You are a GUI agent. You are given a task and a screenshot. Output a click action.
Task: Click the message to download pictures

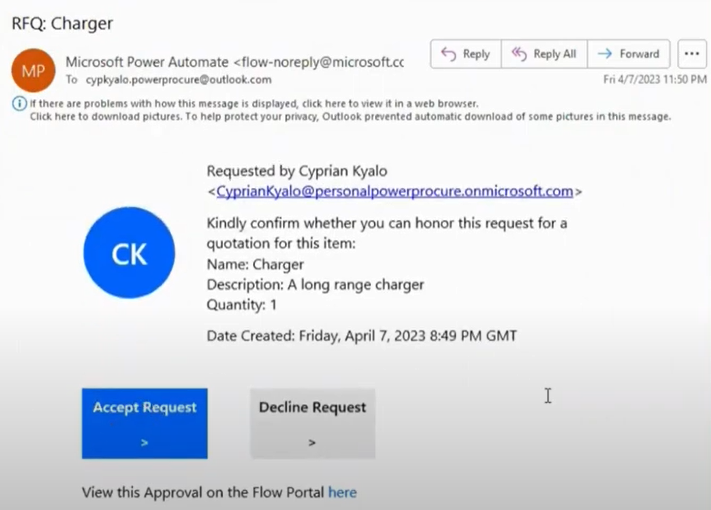point(350,116)
